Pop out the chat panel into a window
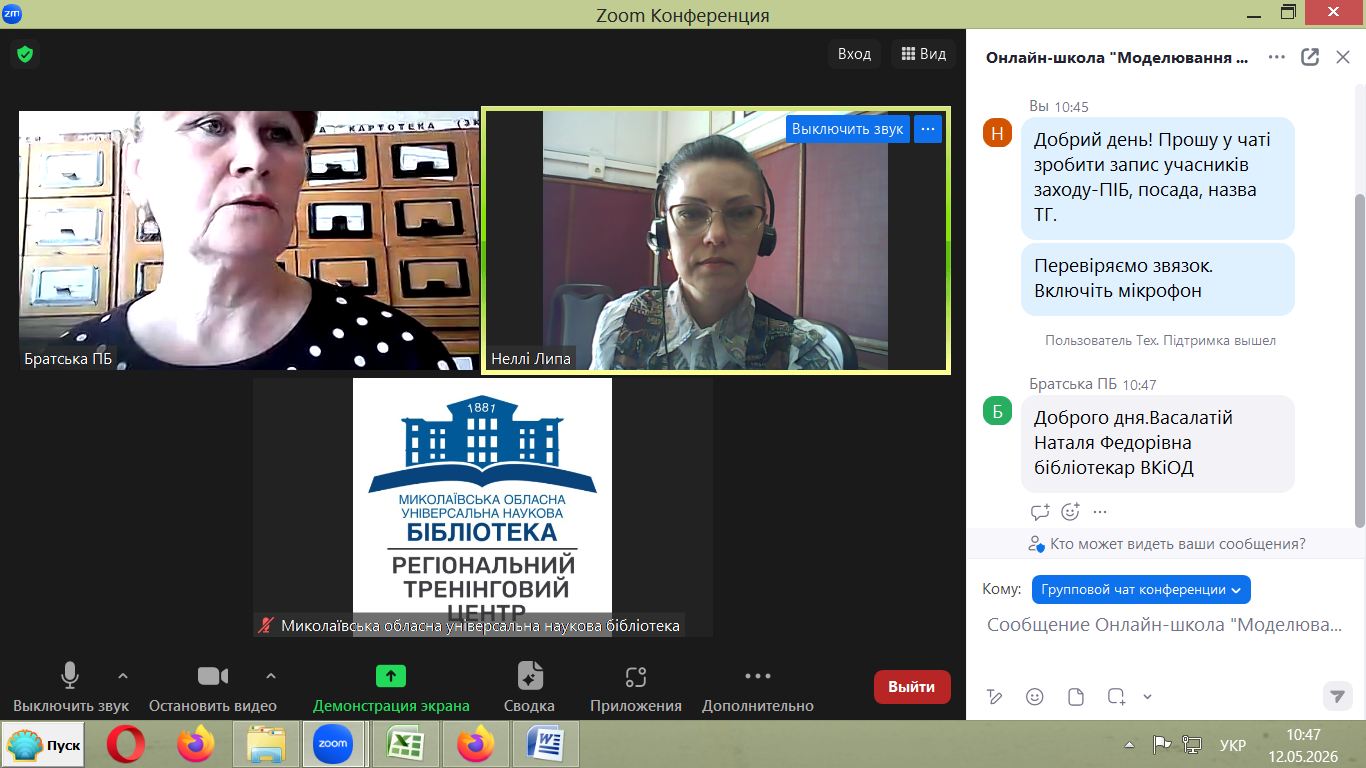Viewport: 1366px width, 768px height. [x=1310, y=57]
